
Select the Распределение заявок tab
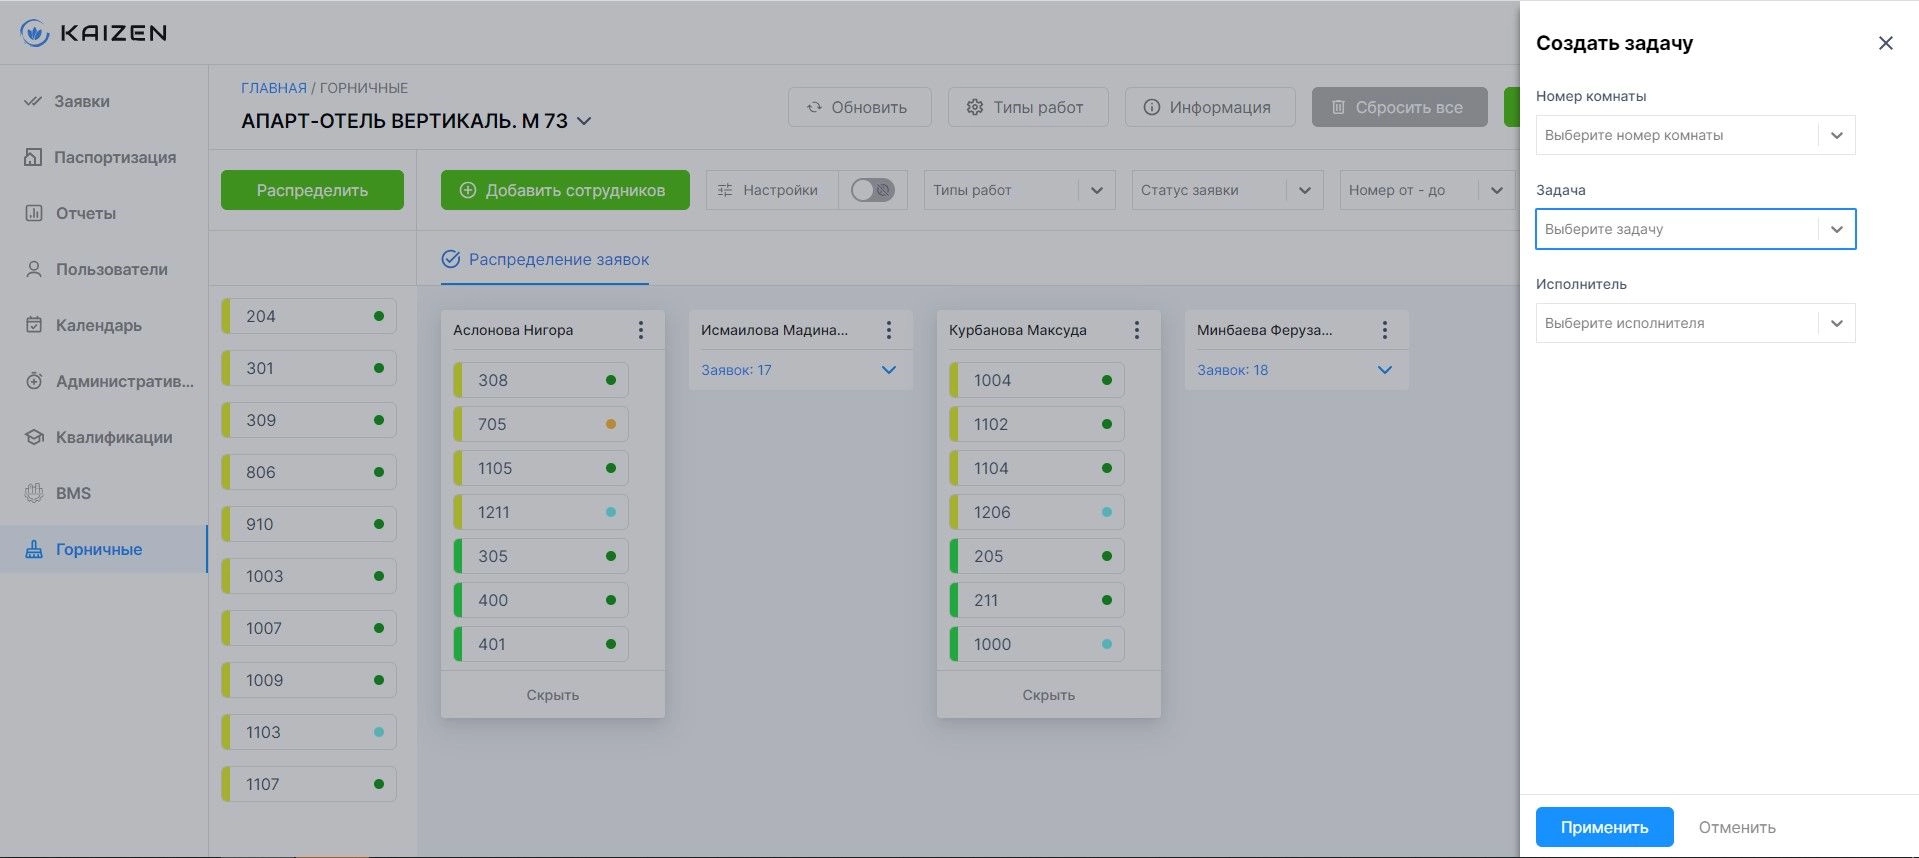545,259
